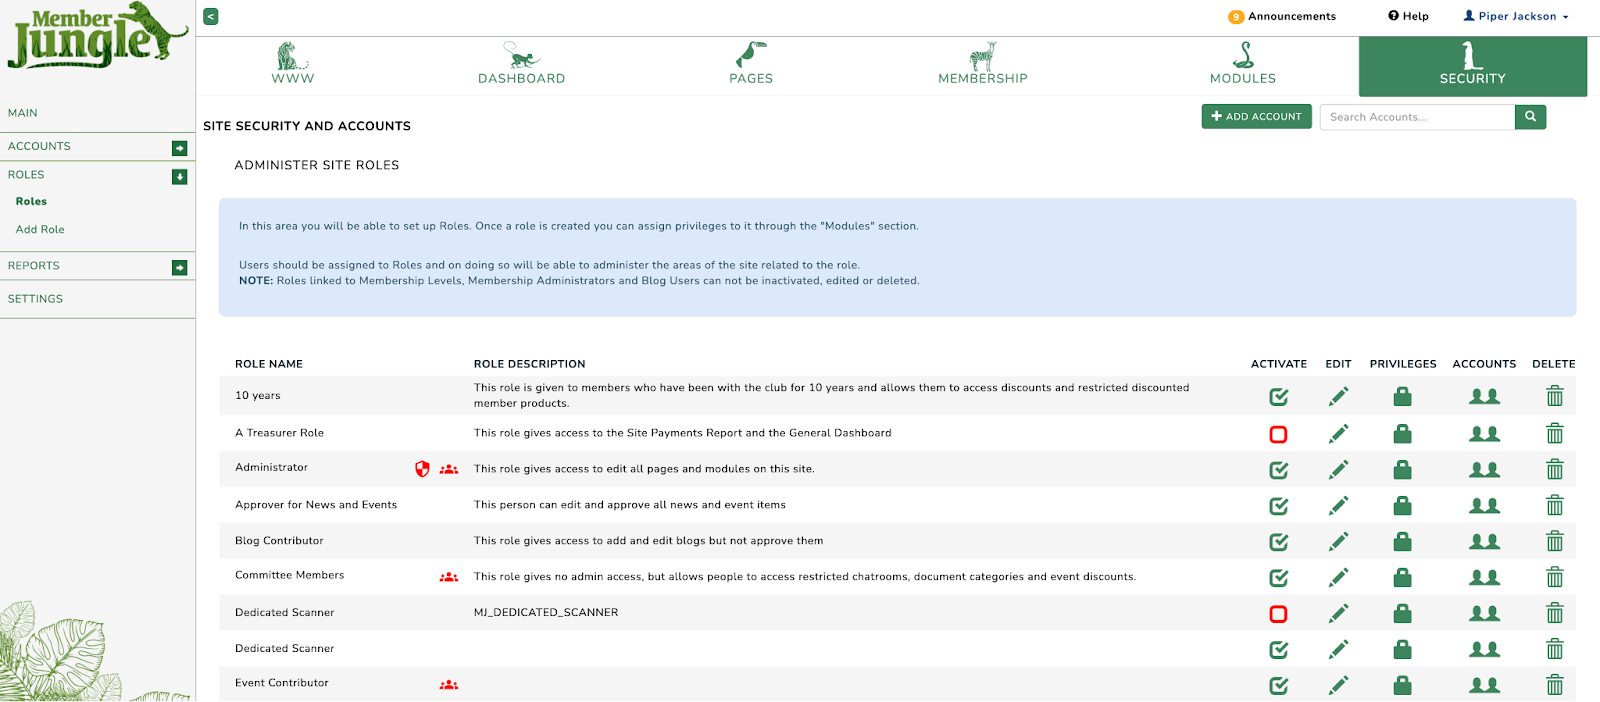Click the Member Jungle logo
The width and height of the screenshot is (1600, 702).
point(97,37)
